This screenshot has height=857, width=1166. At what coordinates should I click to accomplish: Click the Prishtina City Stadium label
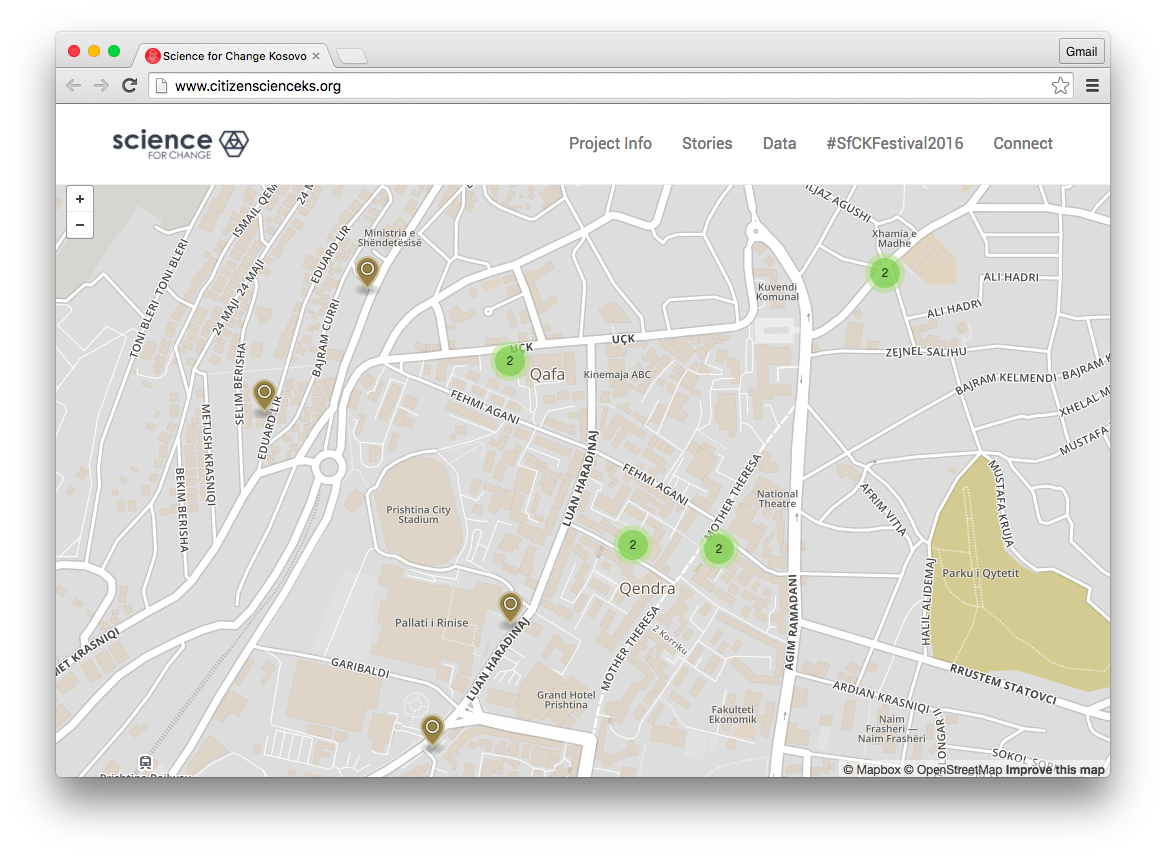tap(418, 515)
